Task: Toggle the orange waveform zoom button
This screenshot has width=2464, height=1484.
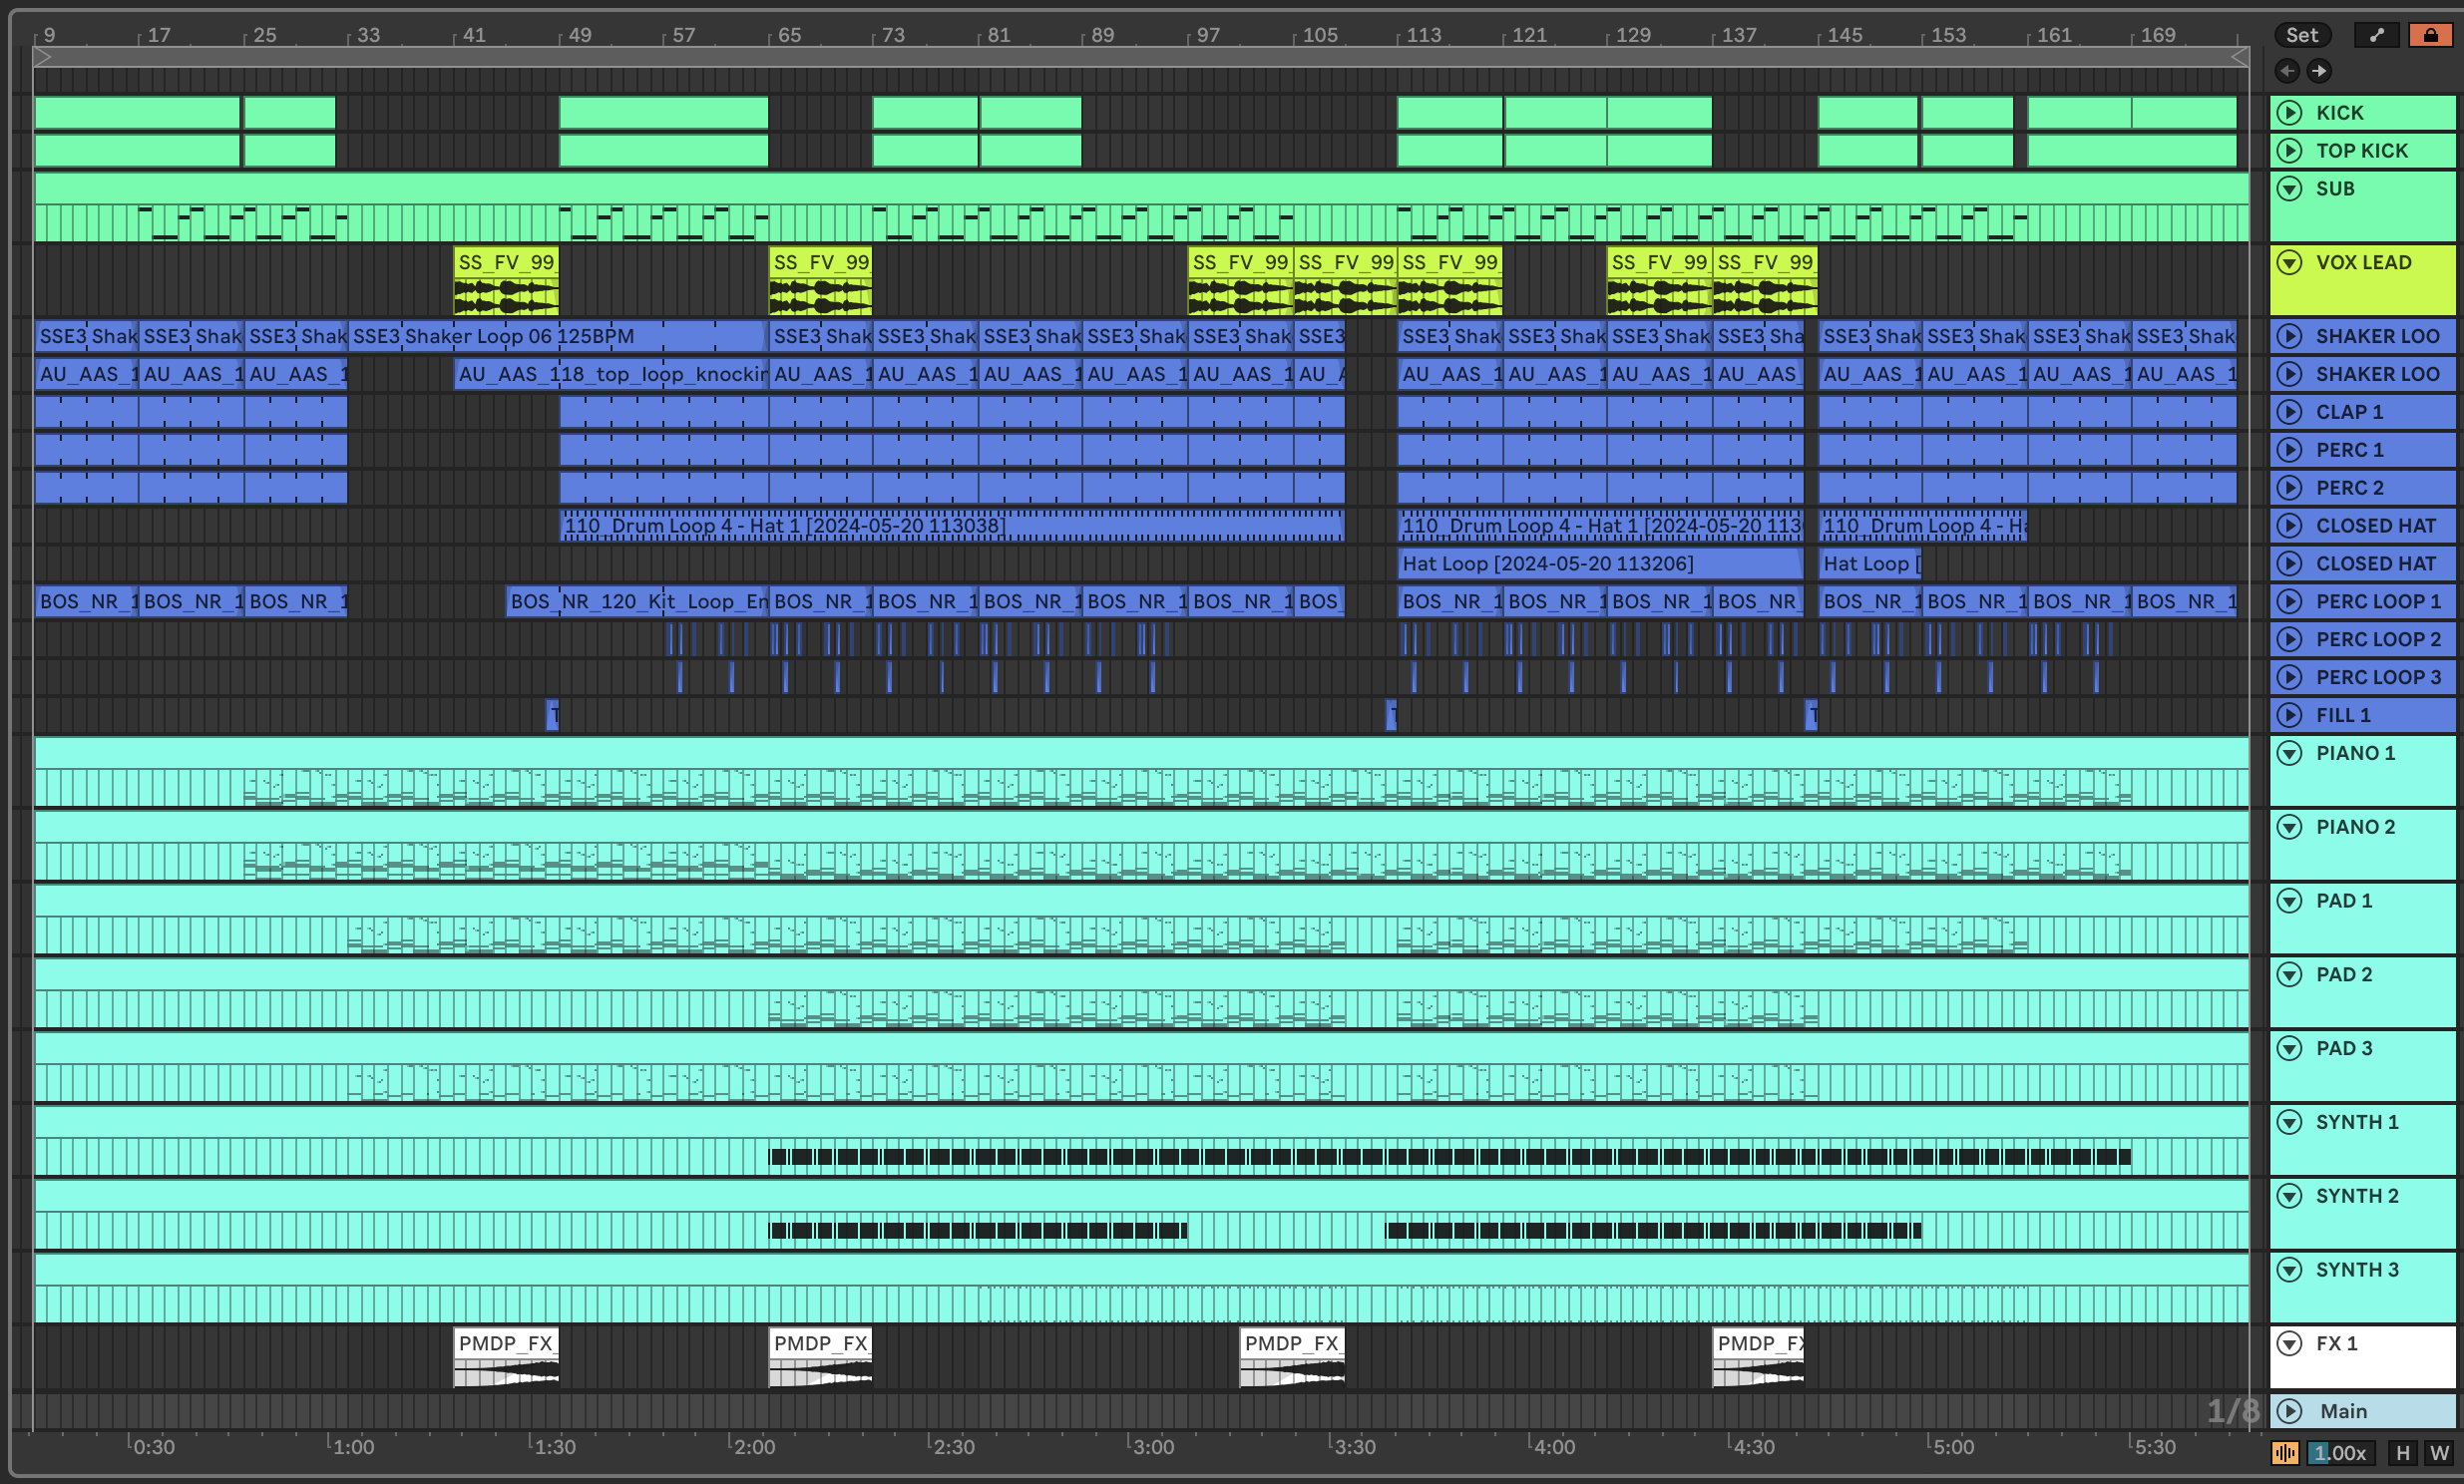Action: 2285,1453
